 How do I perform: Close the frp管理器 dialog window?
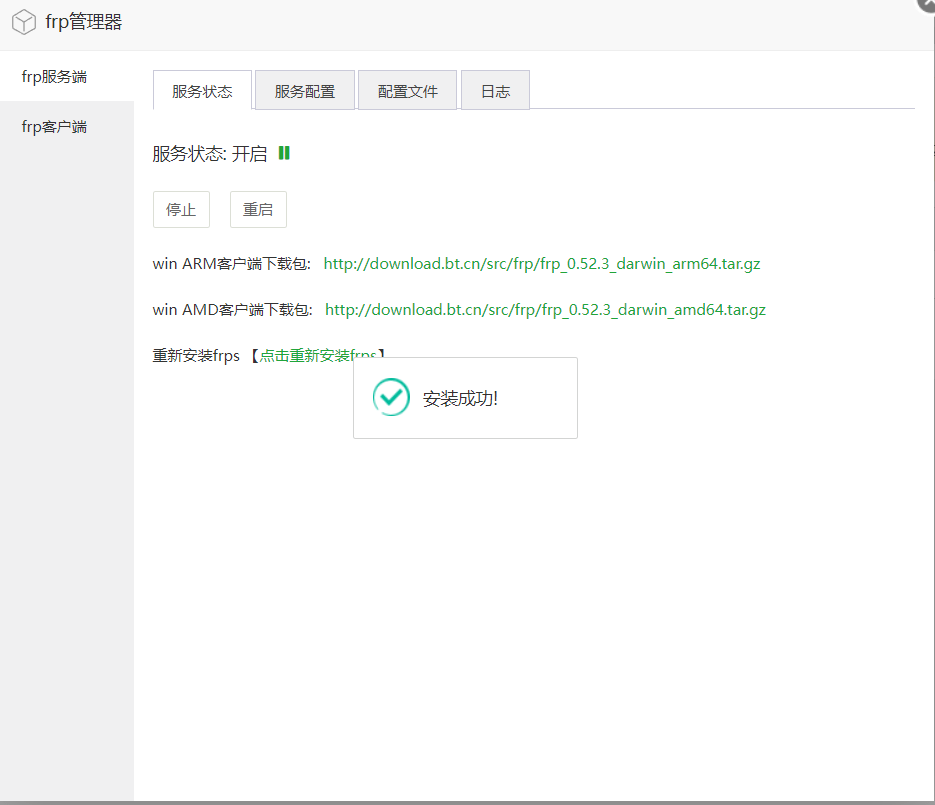pyautogui.click(x=927, y=4)
